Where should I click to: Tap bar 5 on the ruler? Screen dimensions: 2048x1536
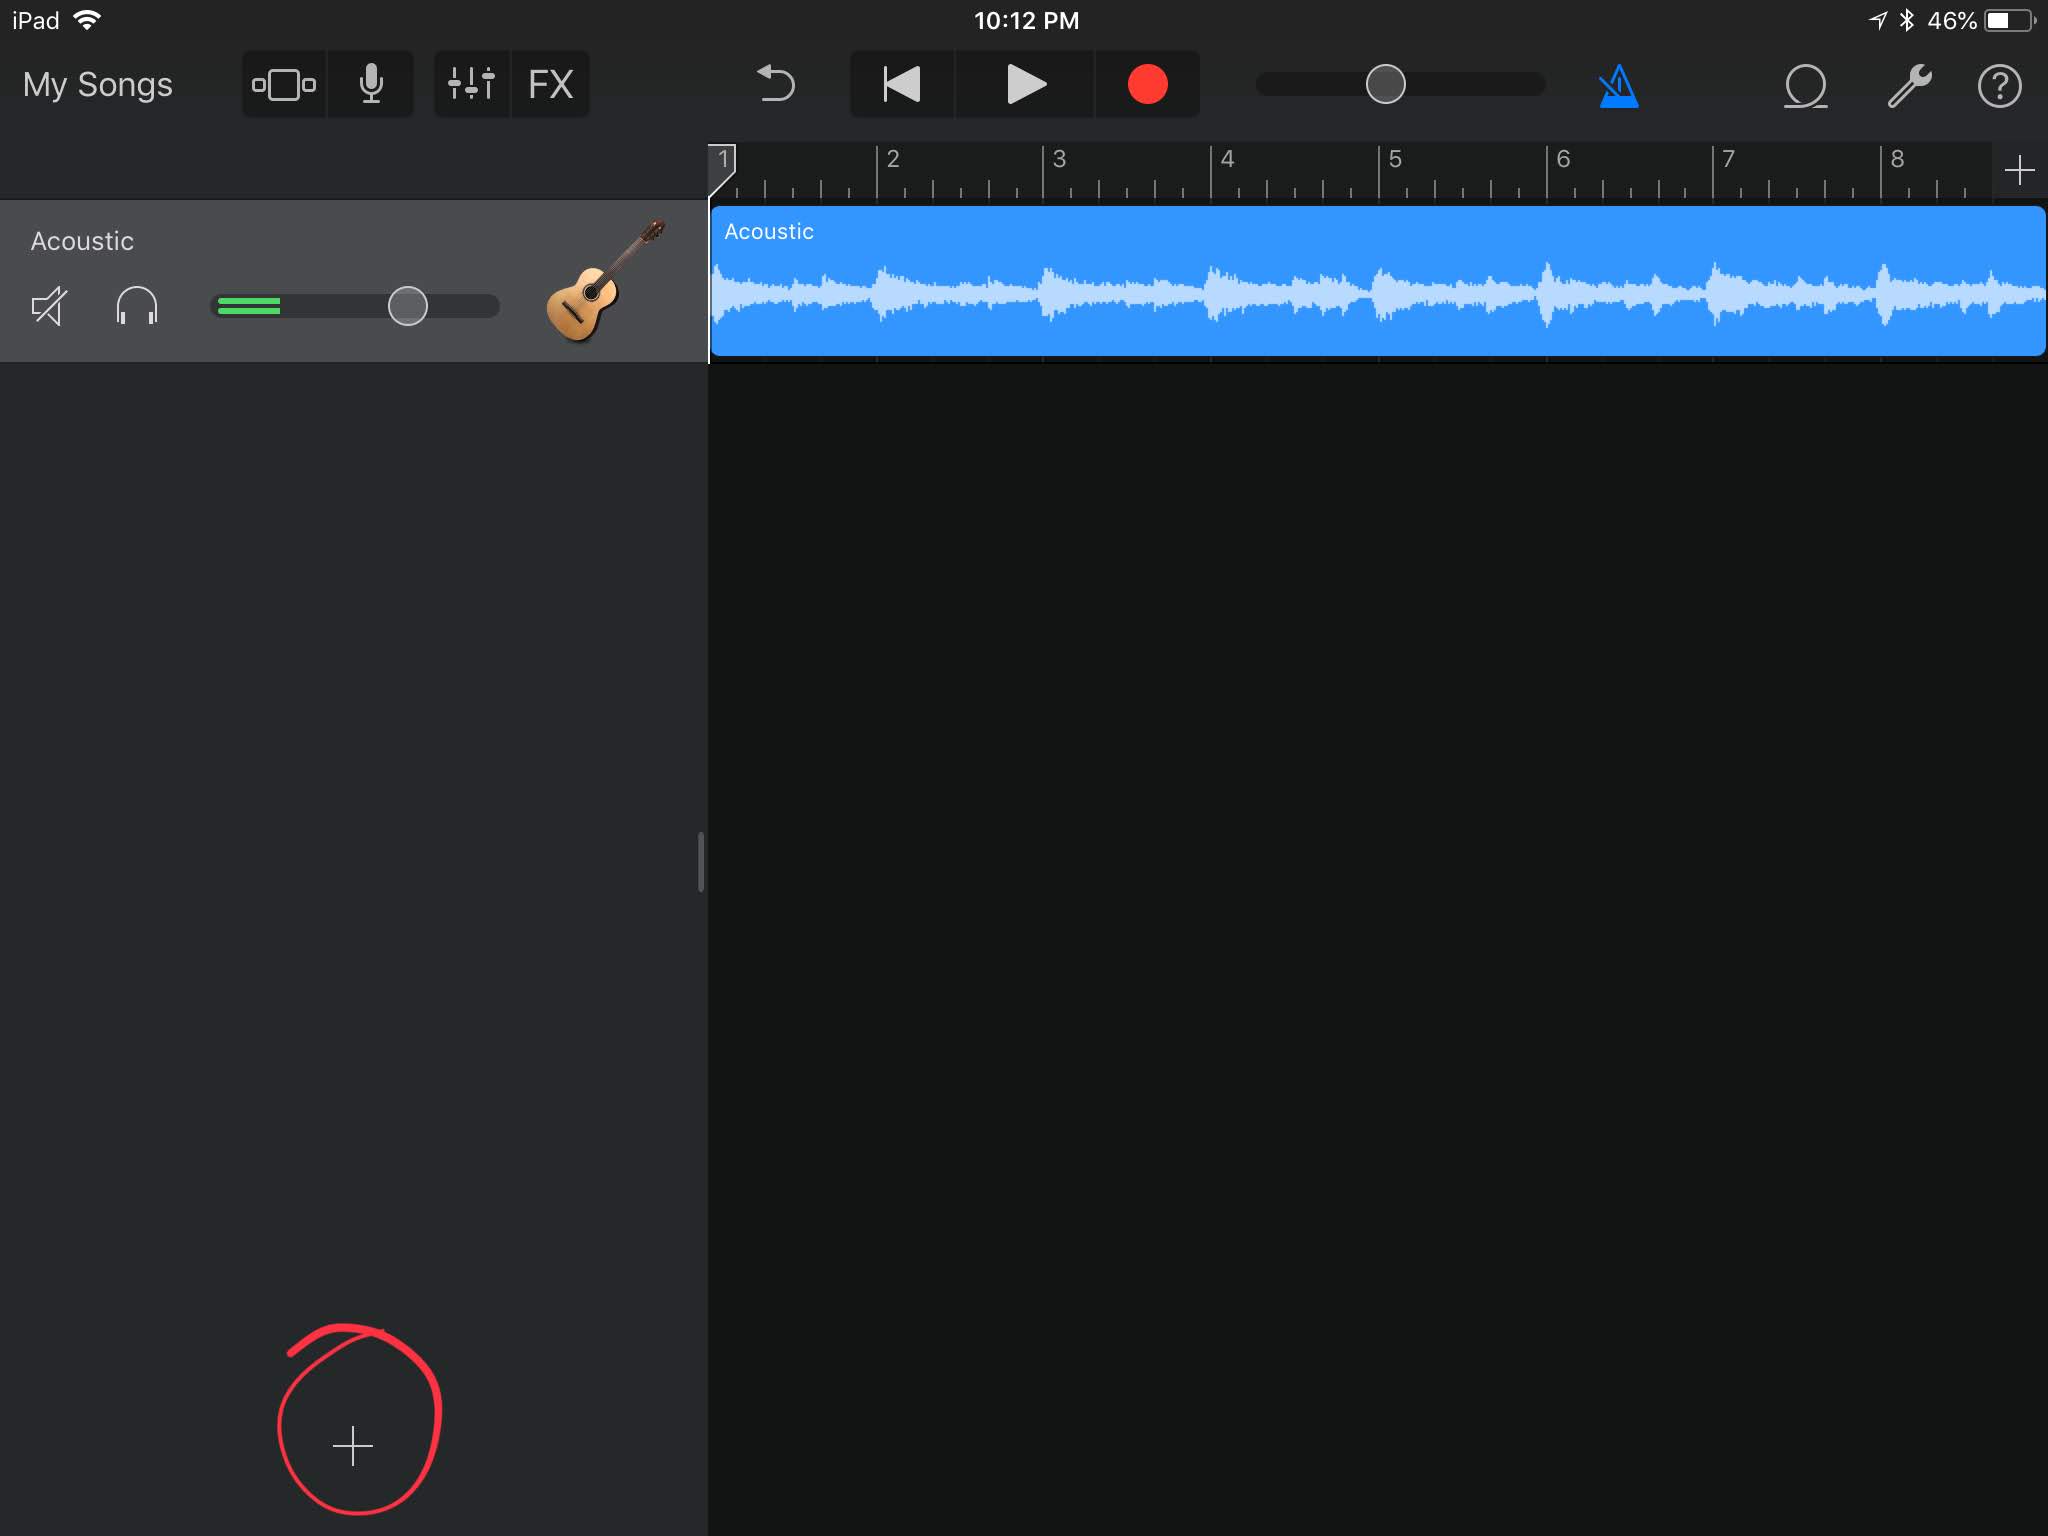pos(1394,159)
